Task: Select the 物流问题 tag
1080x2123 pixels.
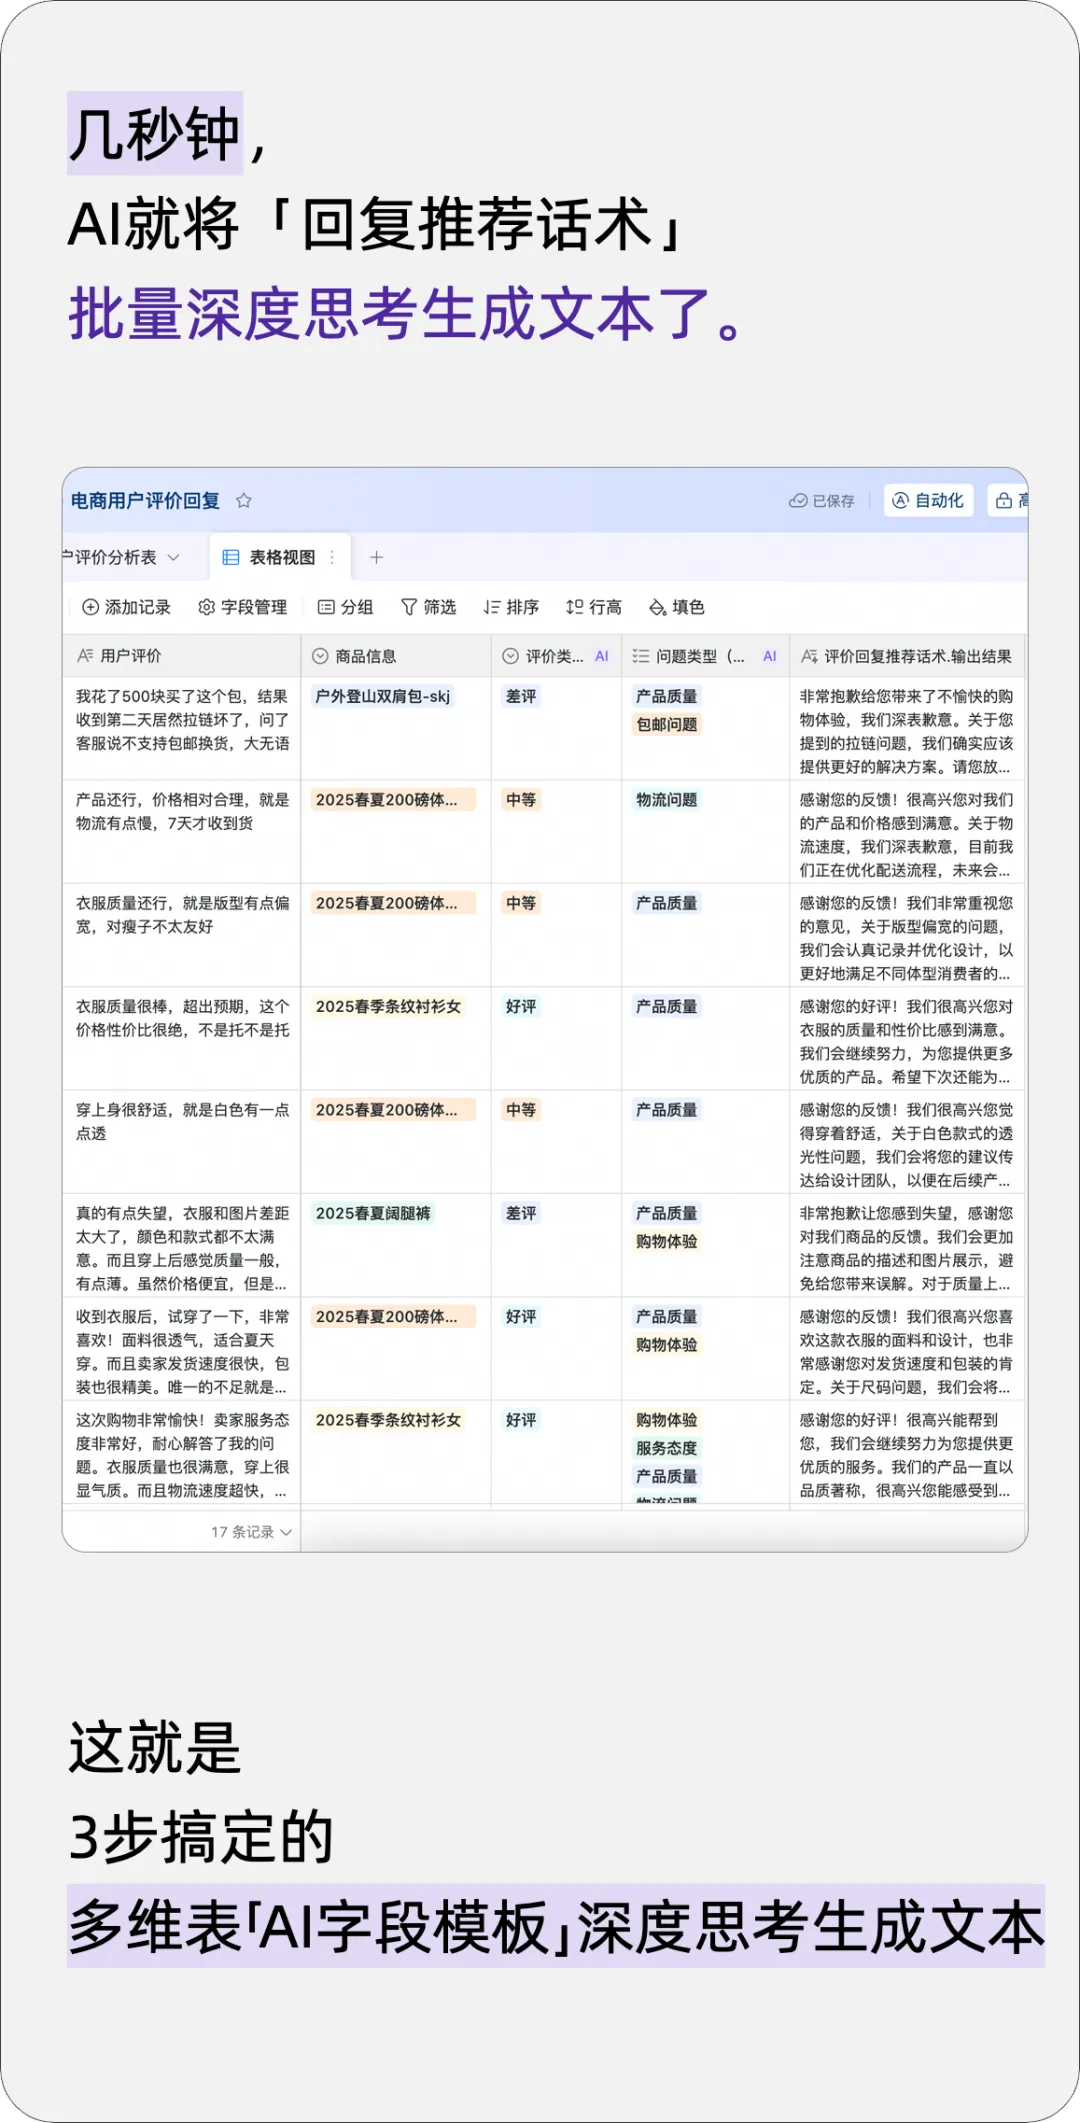Action: pyautogui.click(x=667, y=800)
